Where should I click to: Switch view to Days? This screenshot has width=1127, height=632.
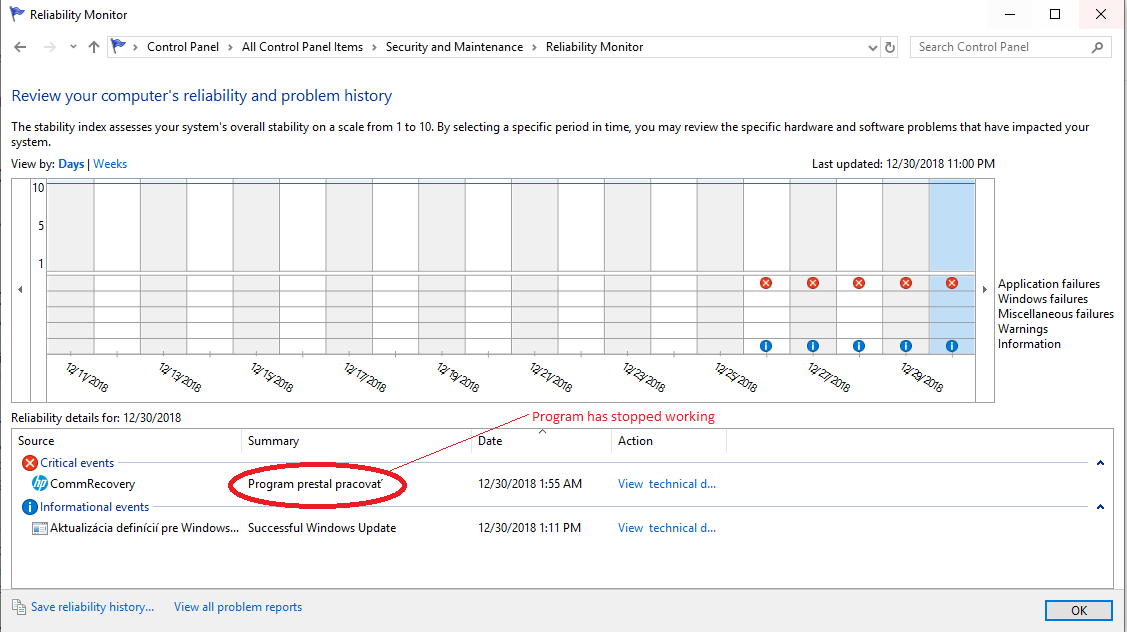point(71,164)
